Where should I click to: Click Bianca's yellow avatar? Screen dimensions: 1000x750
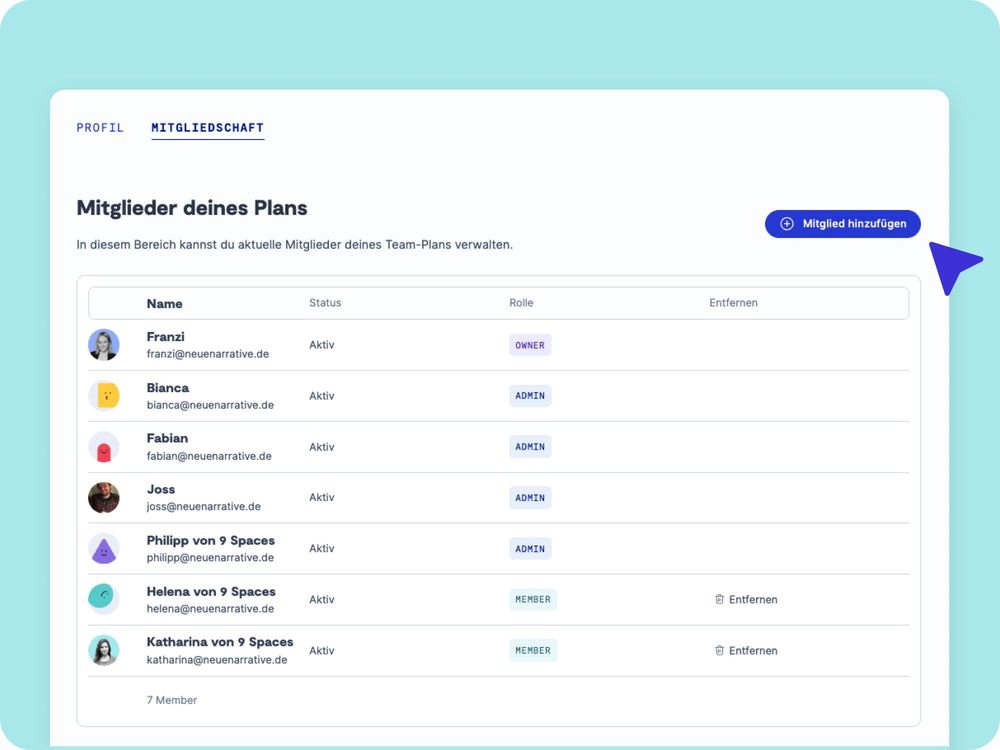click(104, 396)
